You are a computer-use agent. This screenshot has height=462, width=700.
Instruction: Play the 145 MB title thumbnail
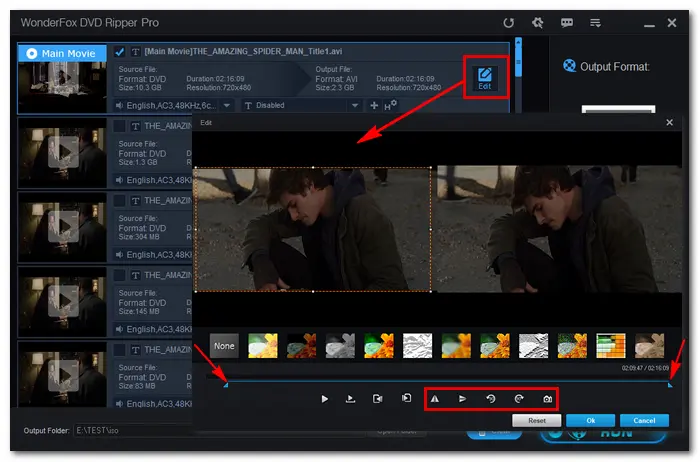(63, 301)
